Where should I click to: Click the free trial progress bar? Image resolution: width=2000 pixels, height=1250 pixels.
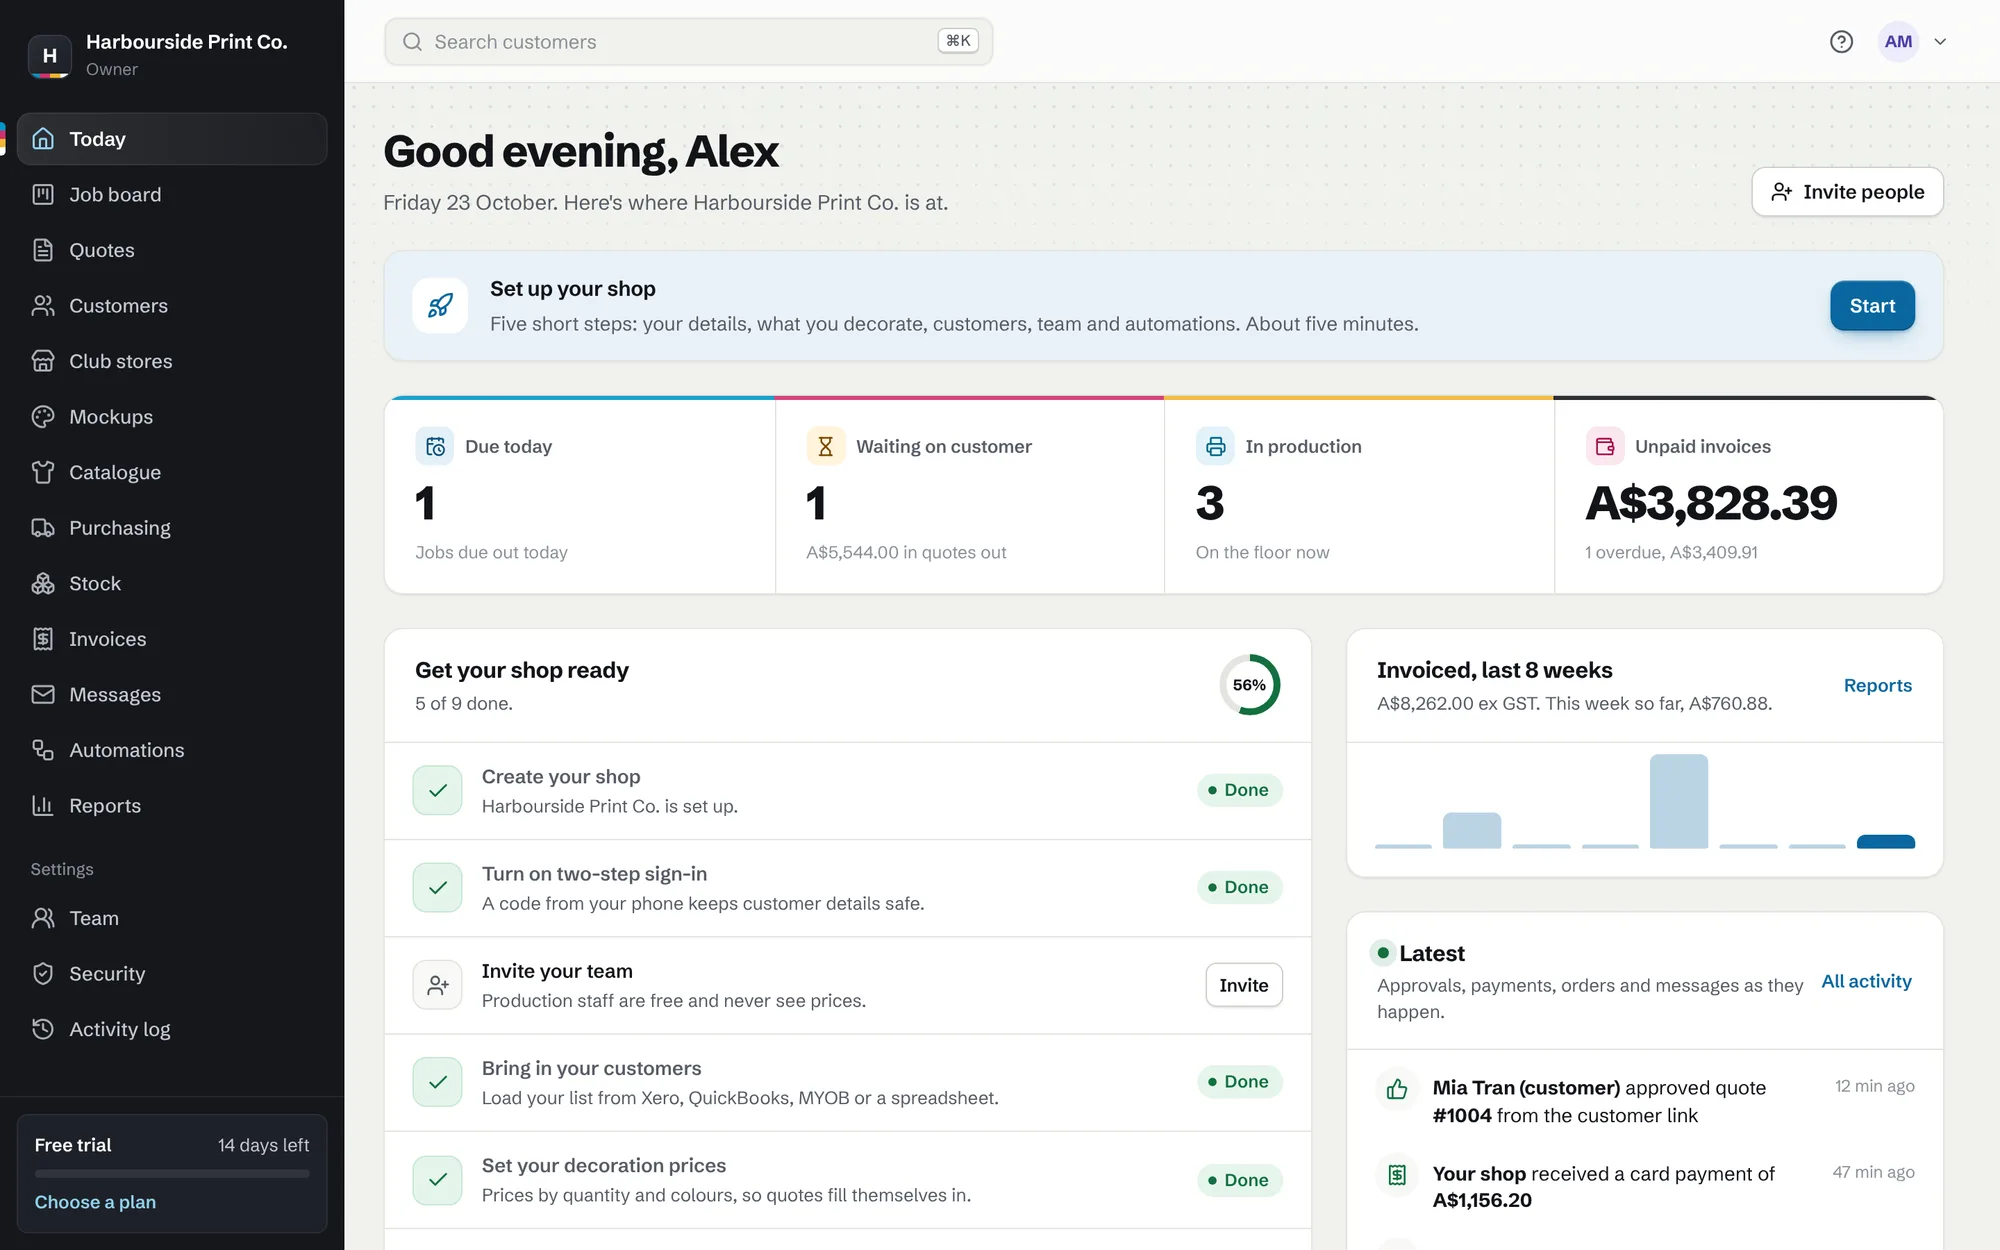click(172, 1173)
